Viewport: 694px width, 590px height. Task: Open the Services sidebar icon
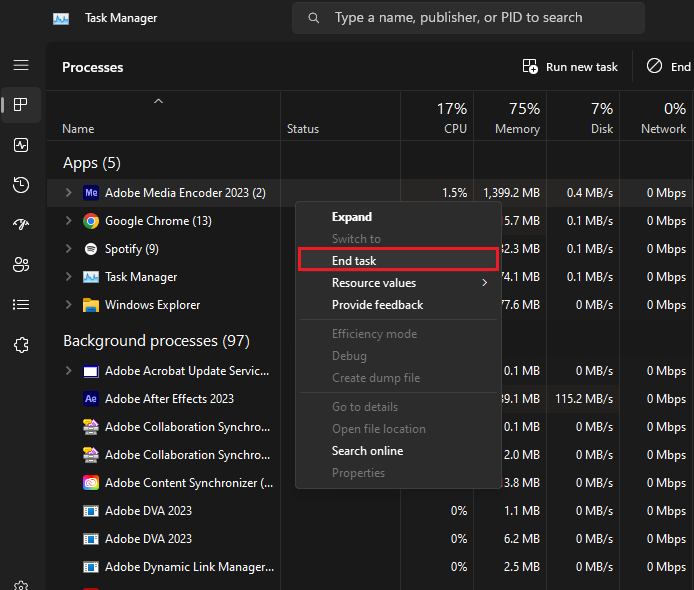pos(21,345)
